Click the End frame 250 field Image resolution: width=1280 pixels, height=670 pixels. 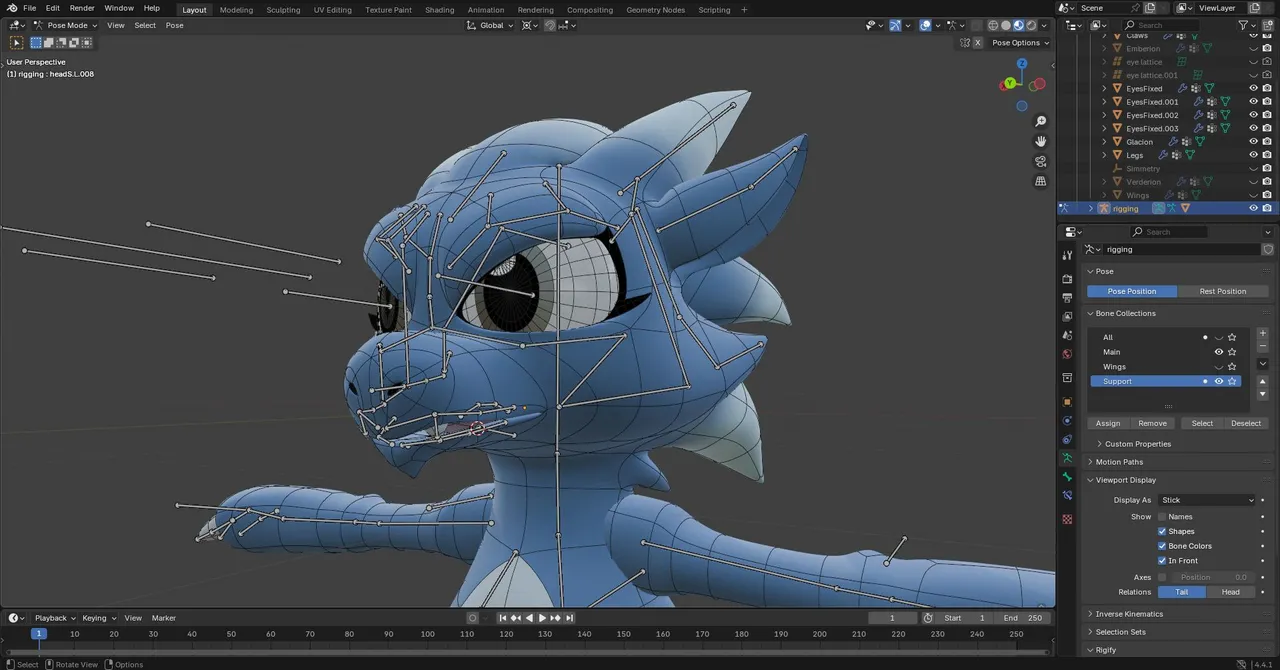(1022, 618)
